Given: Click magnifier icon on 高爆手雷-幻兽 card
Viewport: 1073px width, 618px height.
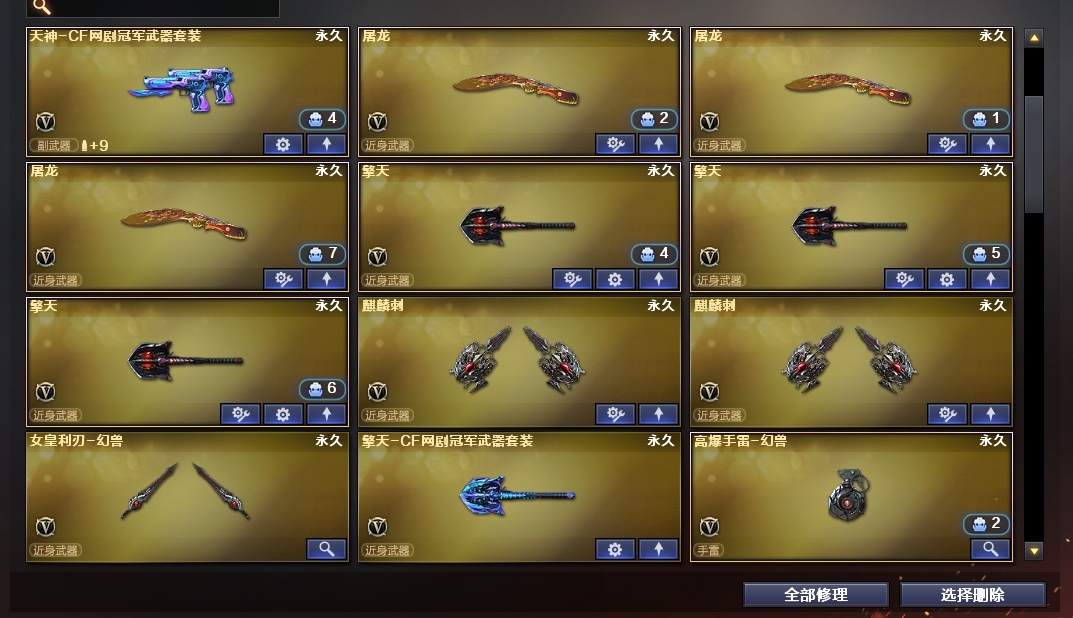Looking at the screenshot, I should 990,549.
